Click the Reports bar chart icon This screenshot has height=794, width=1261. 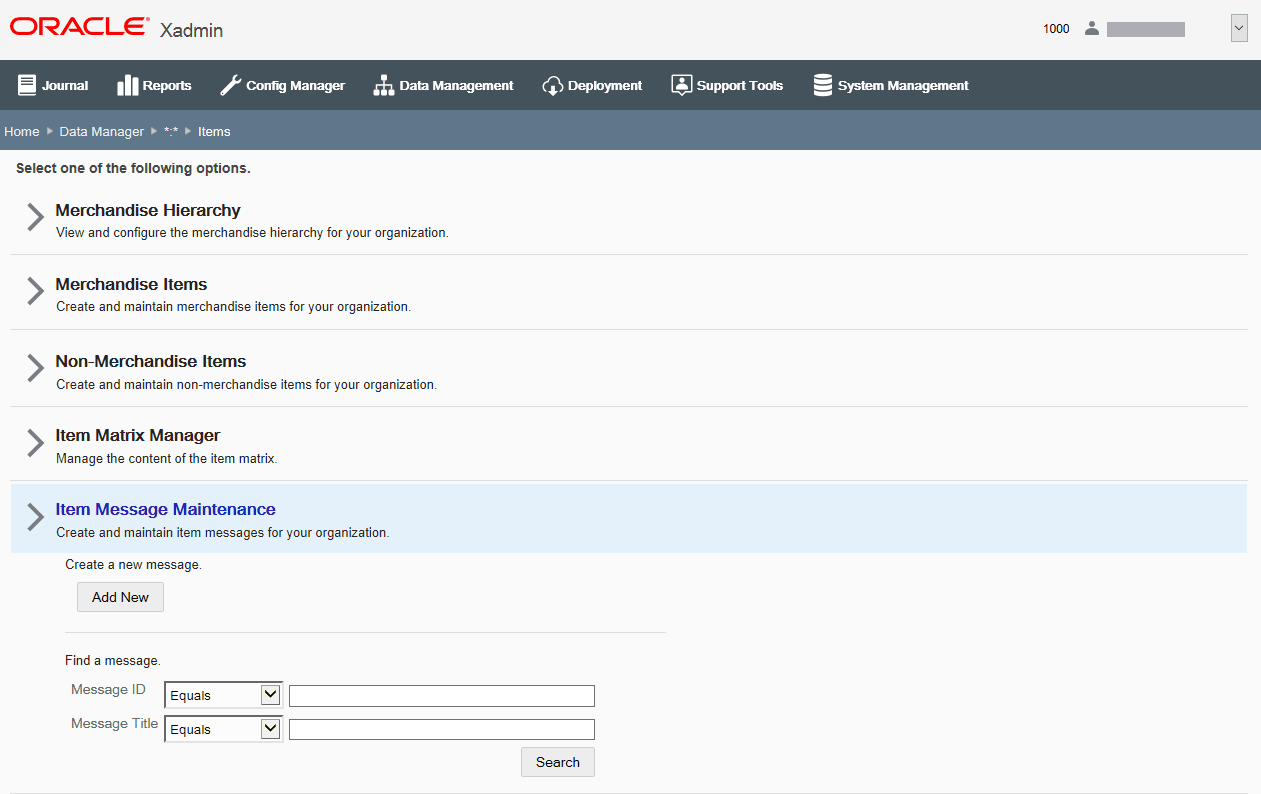pyautogui.click(x=127, y=85)
